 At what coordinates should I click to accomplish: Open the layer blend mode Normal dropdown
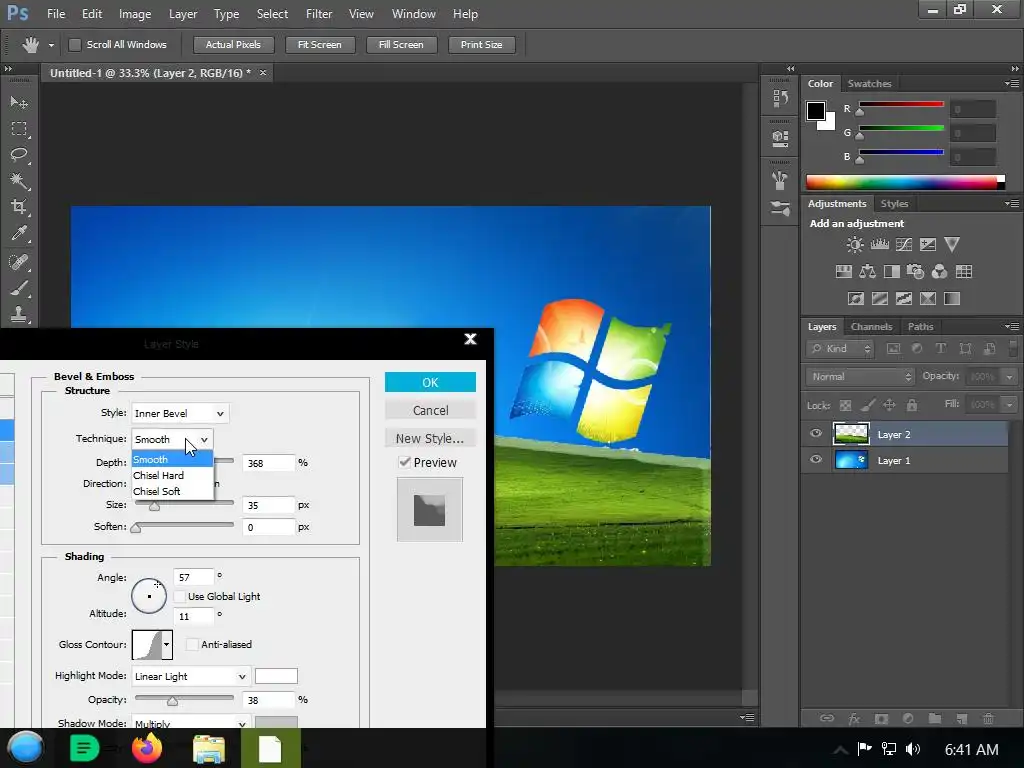point(860,377)
